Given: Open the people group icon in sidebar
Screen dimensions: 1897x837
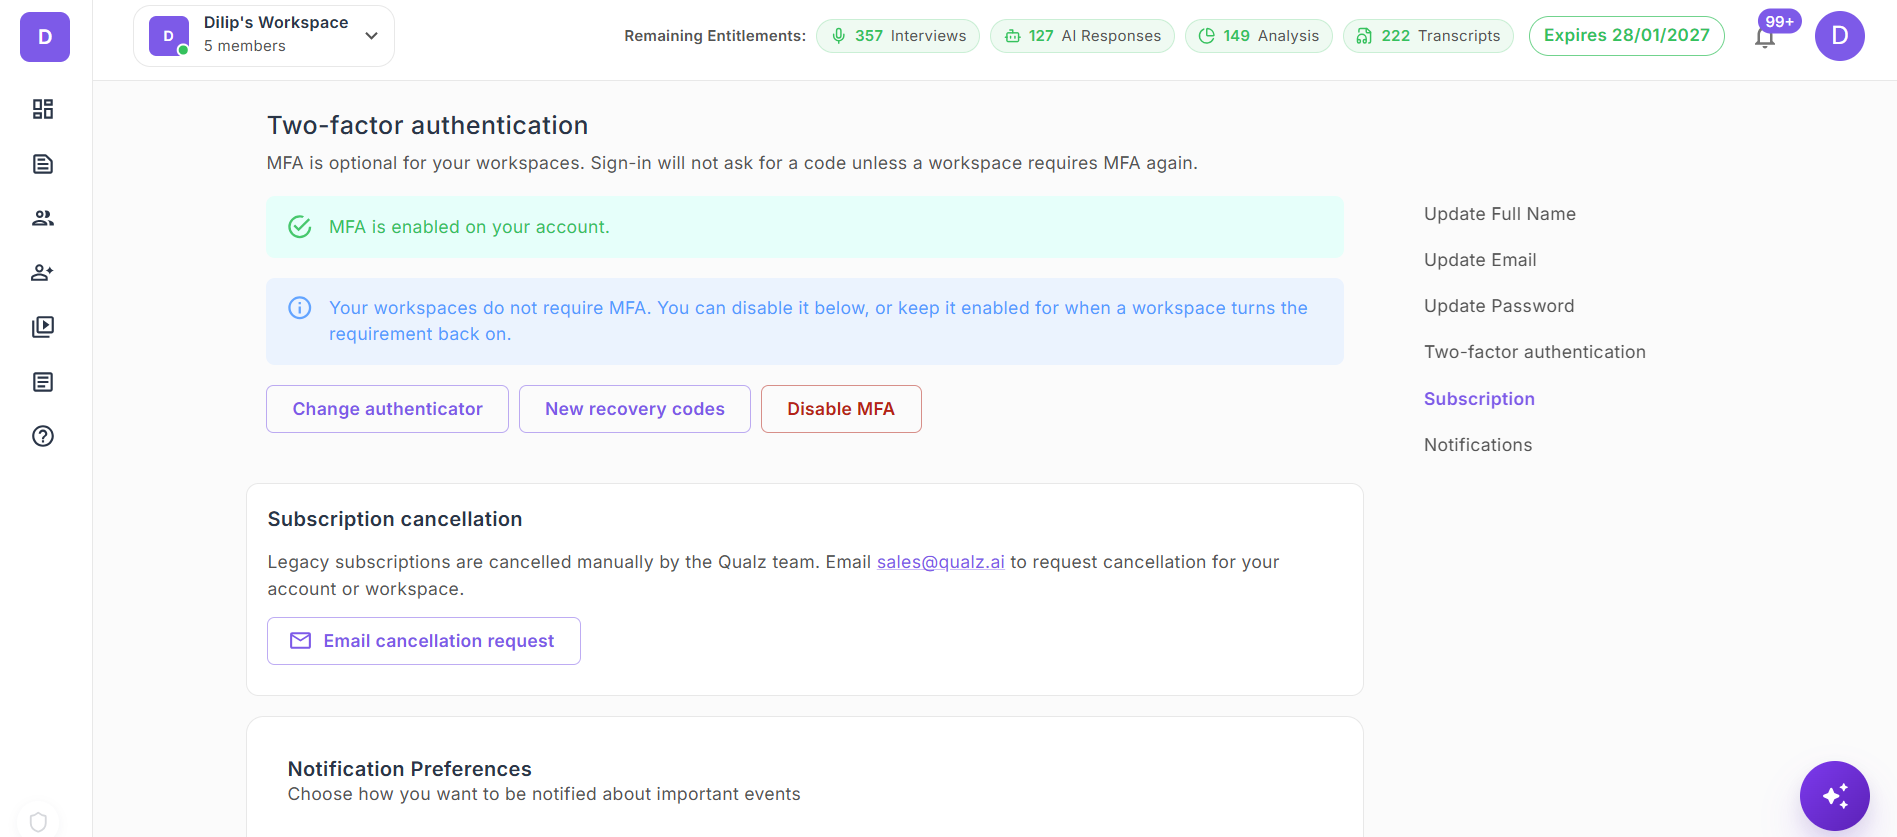Looking at the screenshot, I should [x=43, y=218].
